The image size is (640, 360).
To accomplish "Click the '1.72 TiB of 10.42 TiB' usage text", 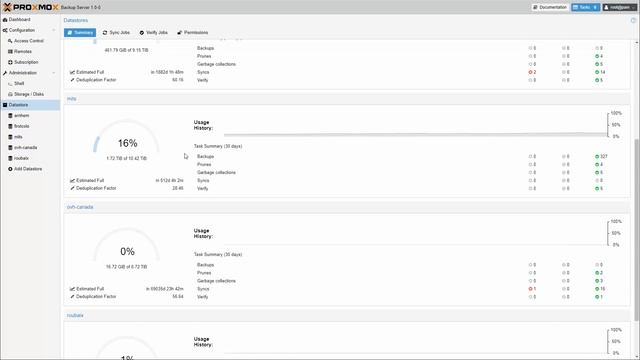I will coord(127,158).
